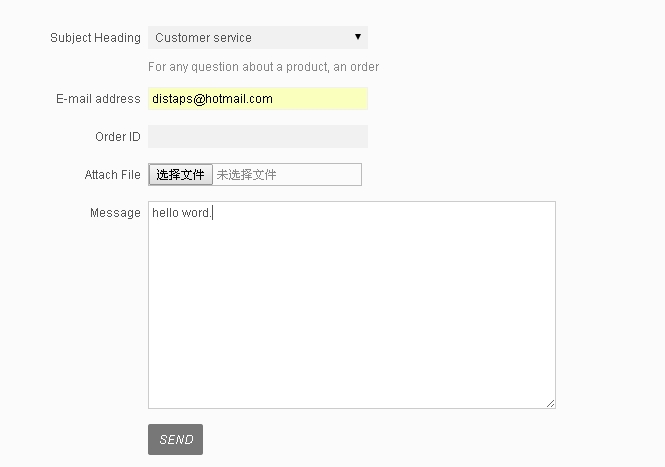The width and height of the screenshot is (665, 467).
Task: Click the 未选择文件 no-file-chosen text
Action: (246, 175)
